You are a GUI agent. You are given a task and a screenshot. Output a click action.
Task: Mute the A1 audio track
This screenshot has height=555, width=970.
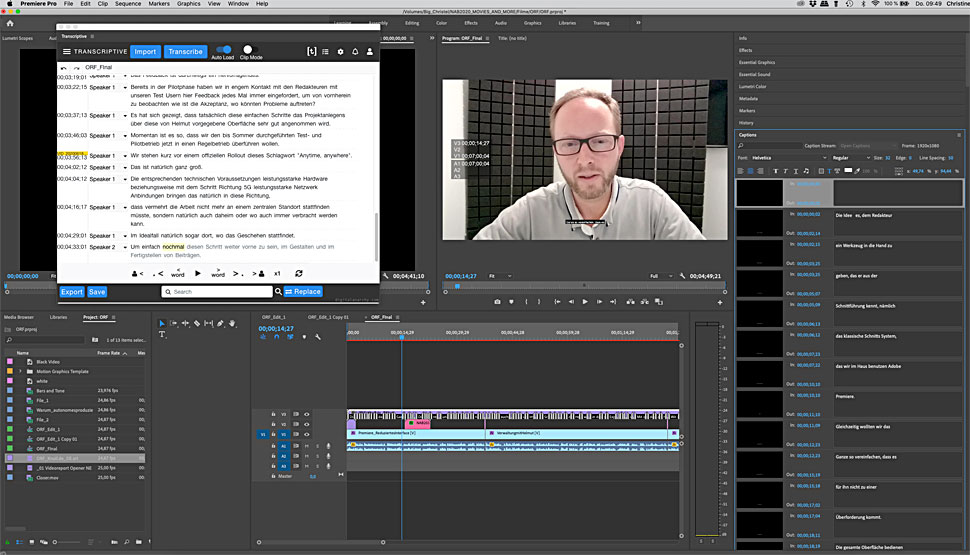coord(306,446)
